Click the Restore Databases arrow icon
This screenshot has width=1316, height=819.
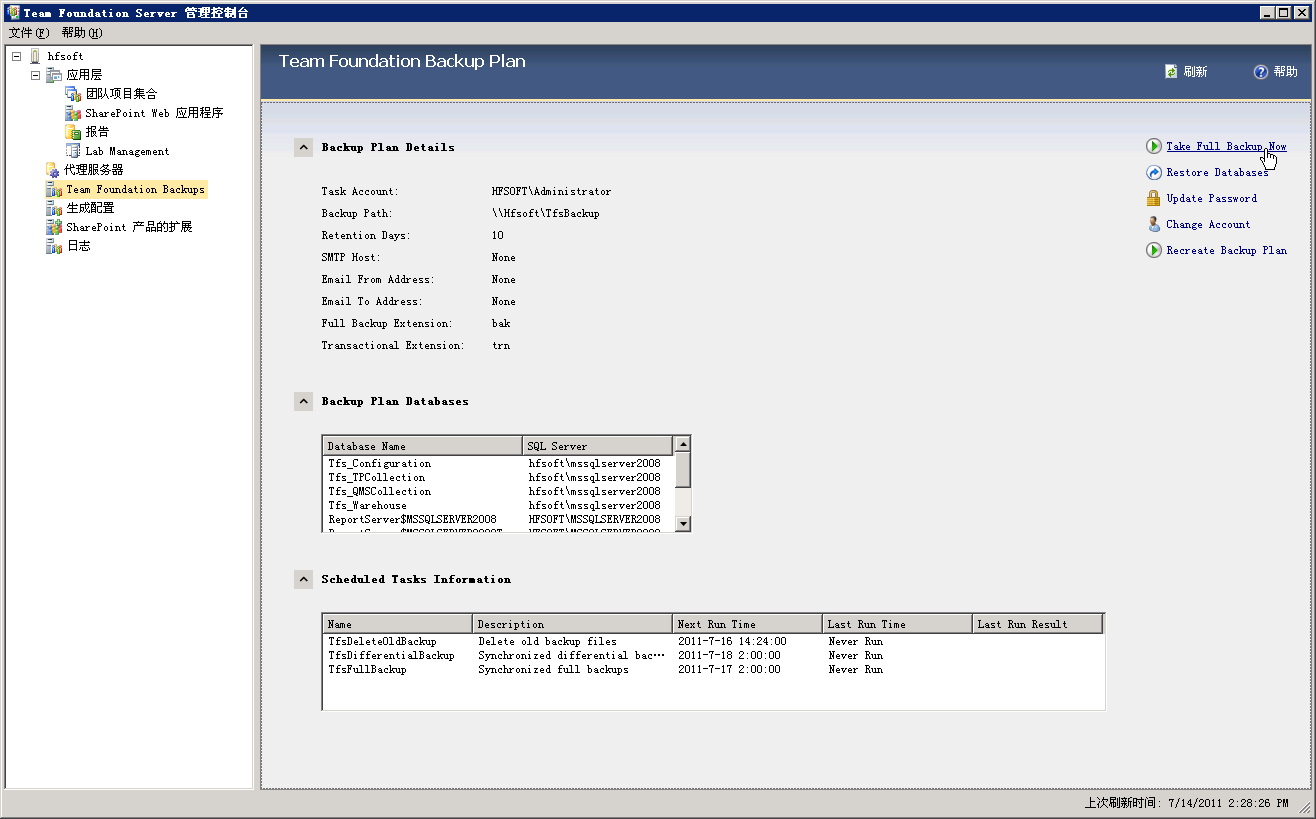coord(1154,172)
